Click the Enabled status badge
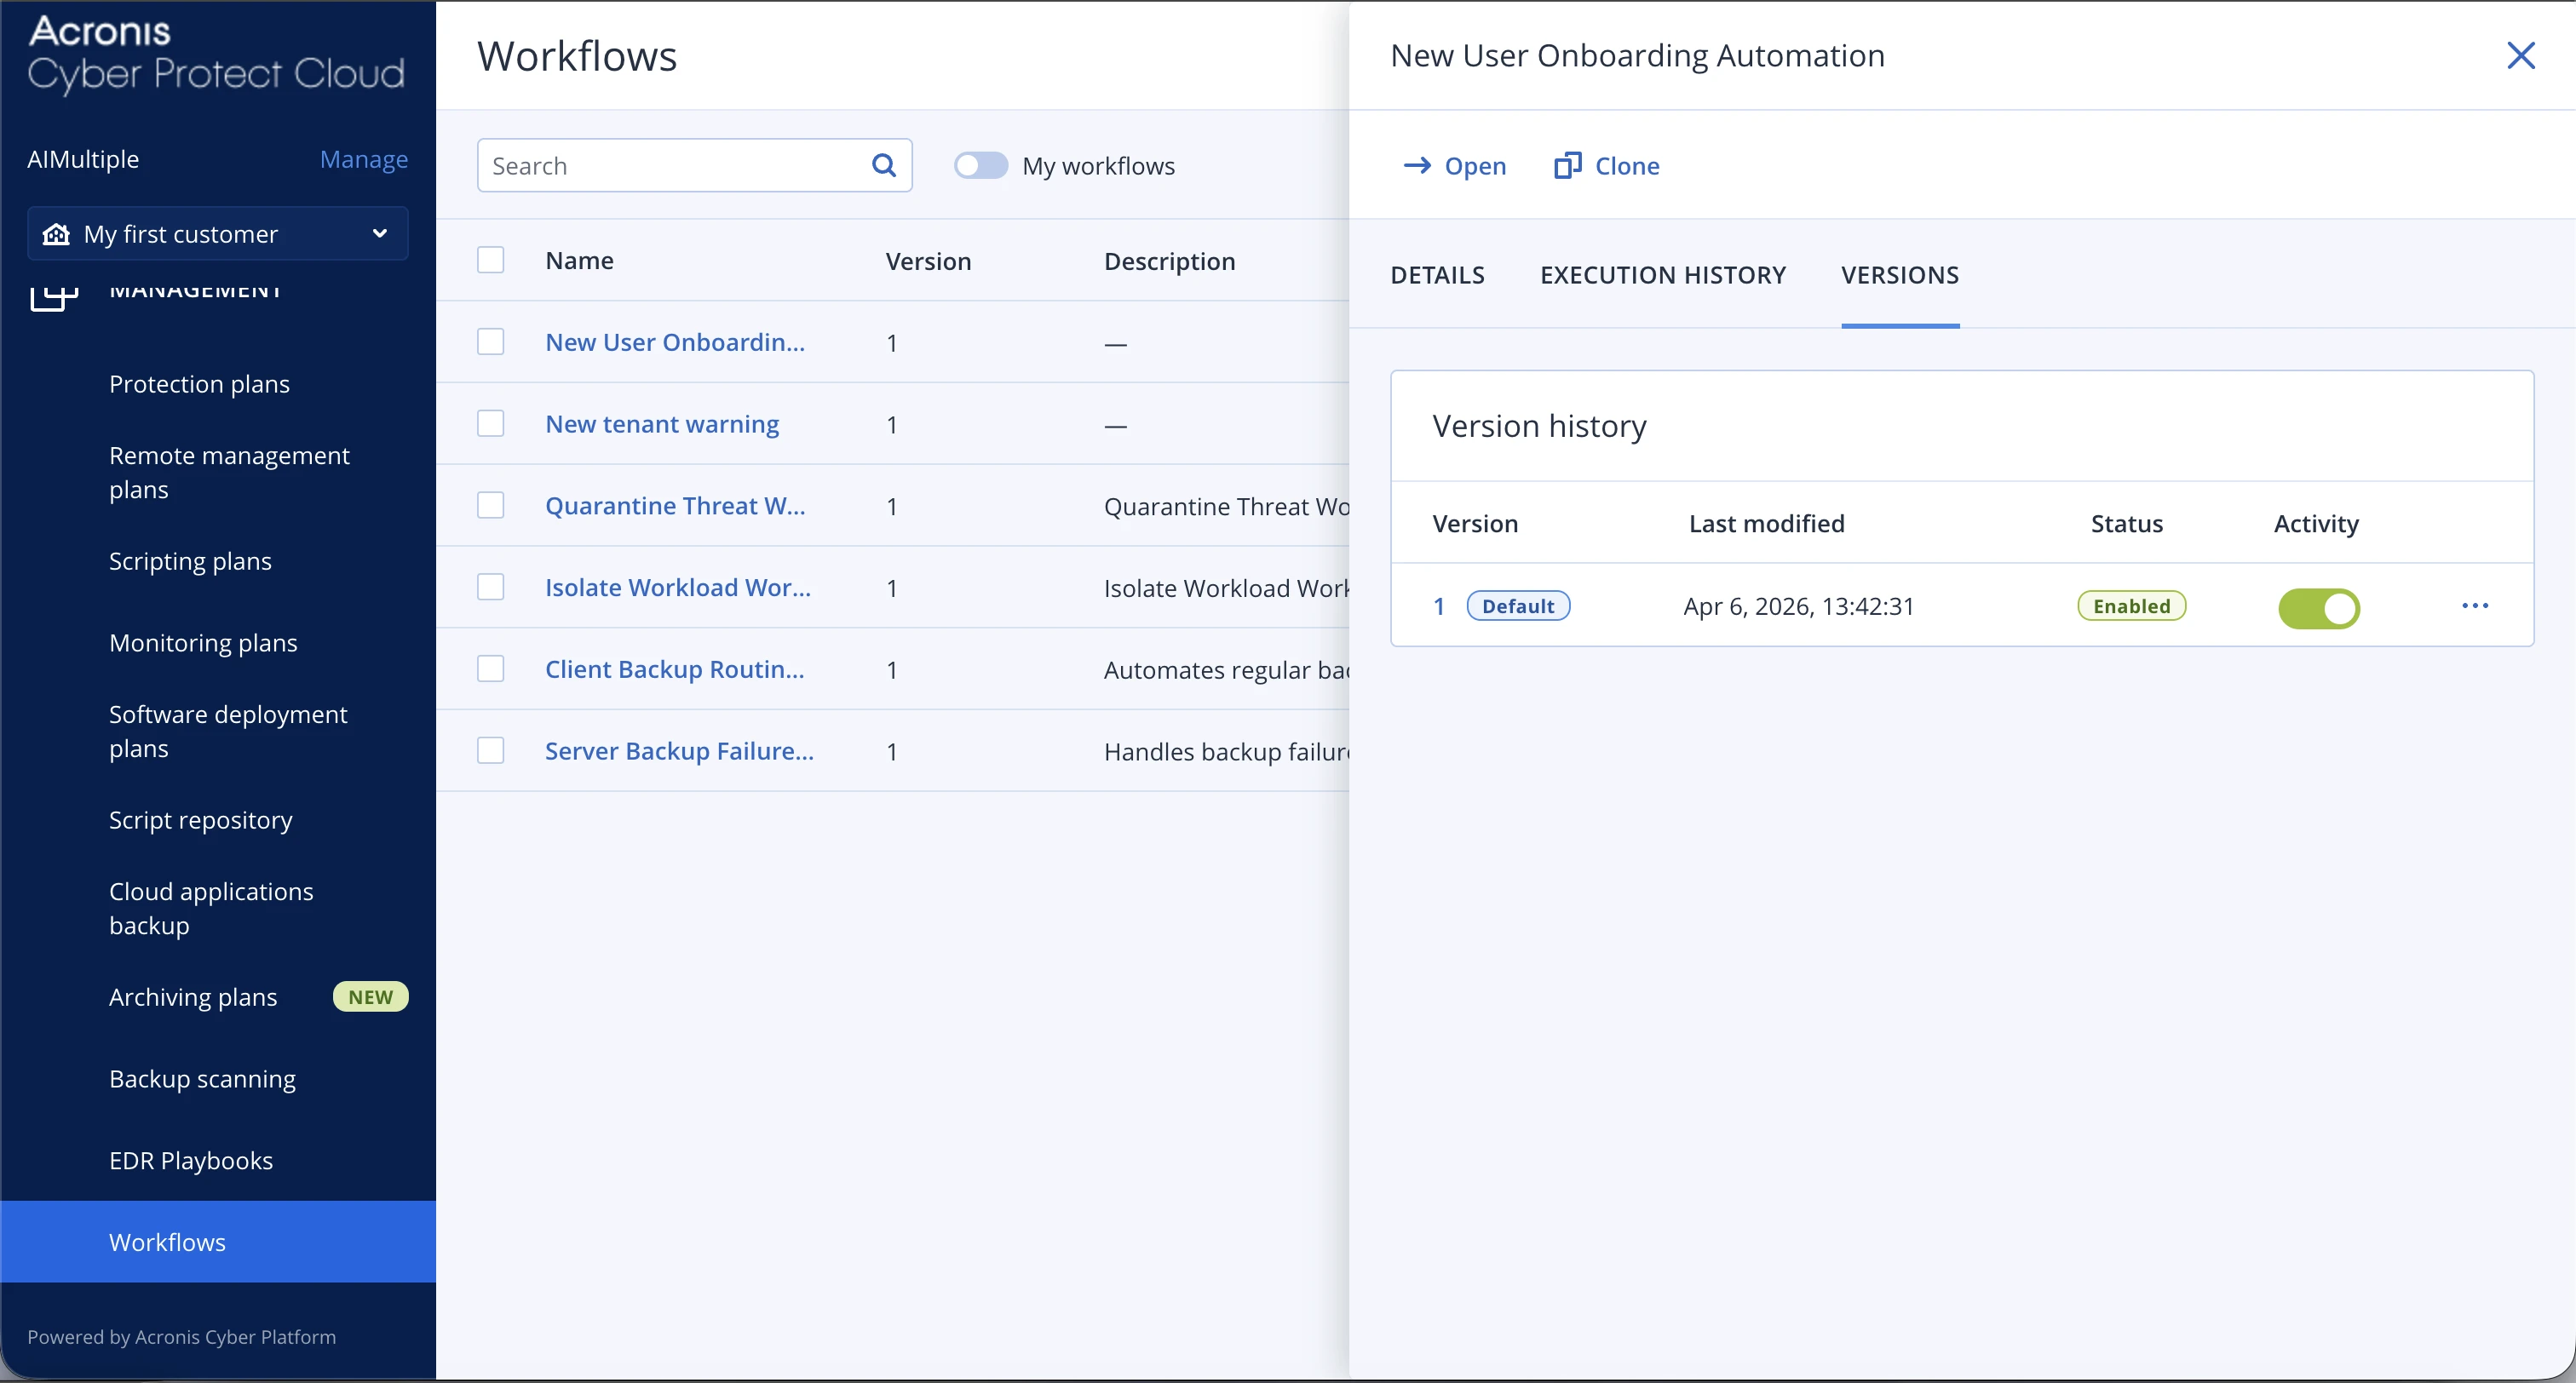2576x1383 pixels. pyautogui.click(x=2131, y=606)
